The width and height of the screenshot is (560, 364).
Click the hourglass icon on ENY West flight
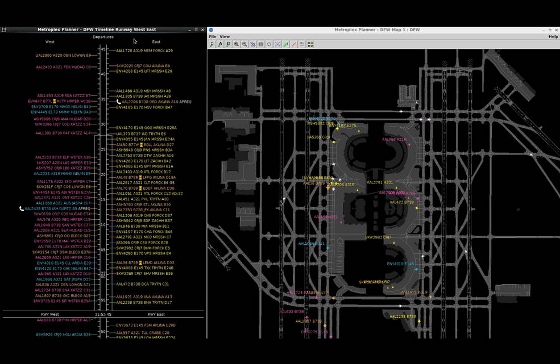55,101
